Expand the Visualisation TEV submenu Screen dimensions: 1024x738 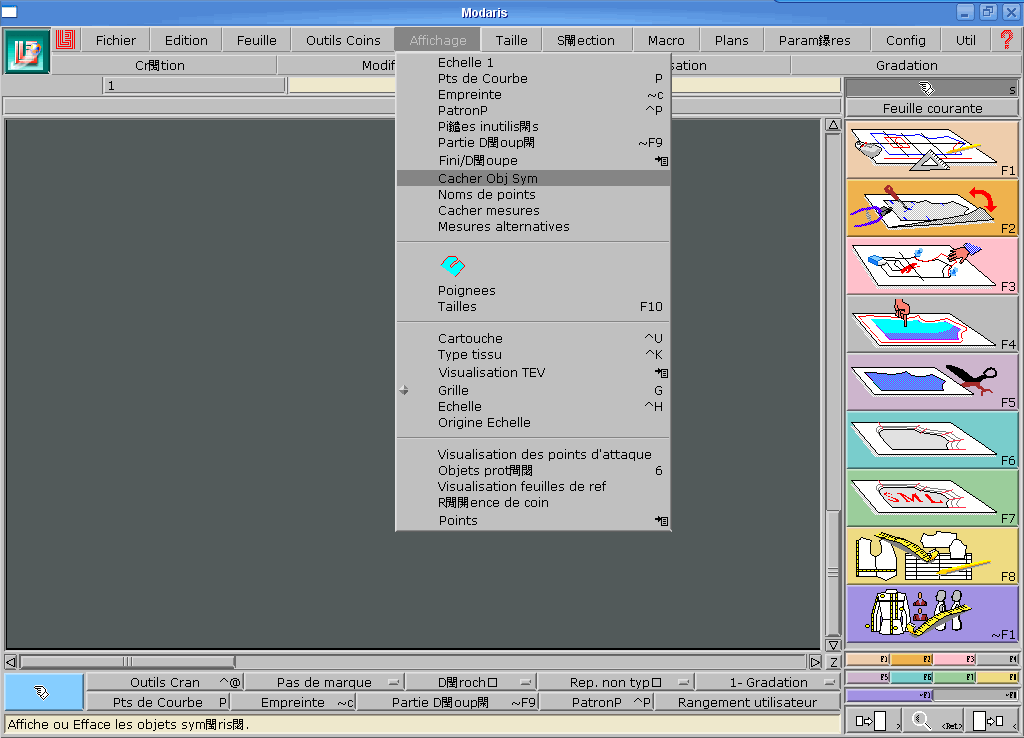click(534, 373)
